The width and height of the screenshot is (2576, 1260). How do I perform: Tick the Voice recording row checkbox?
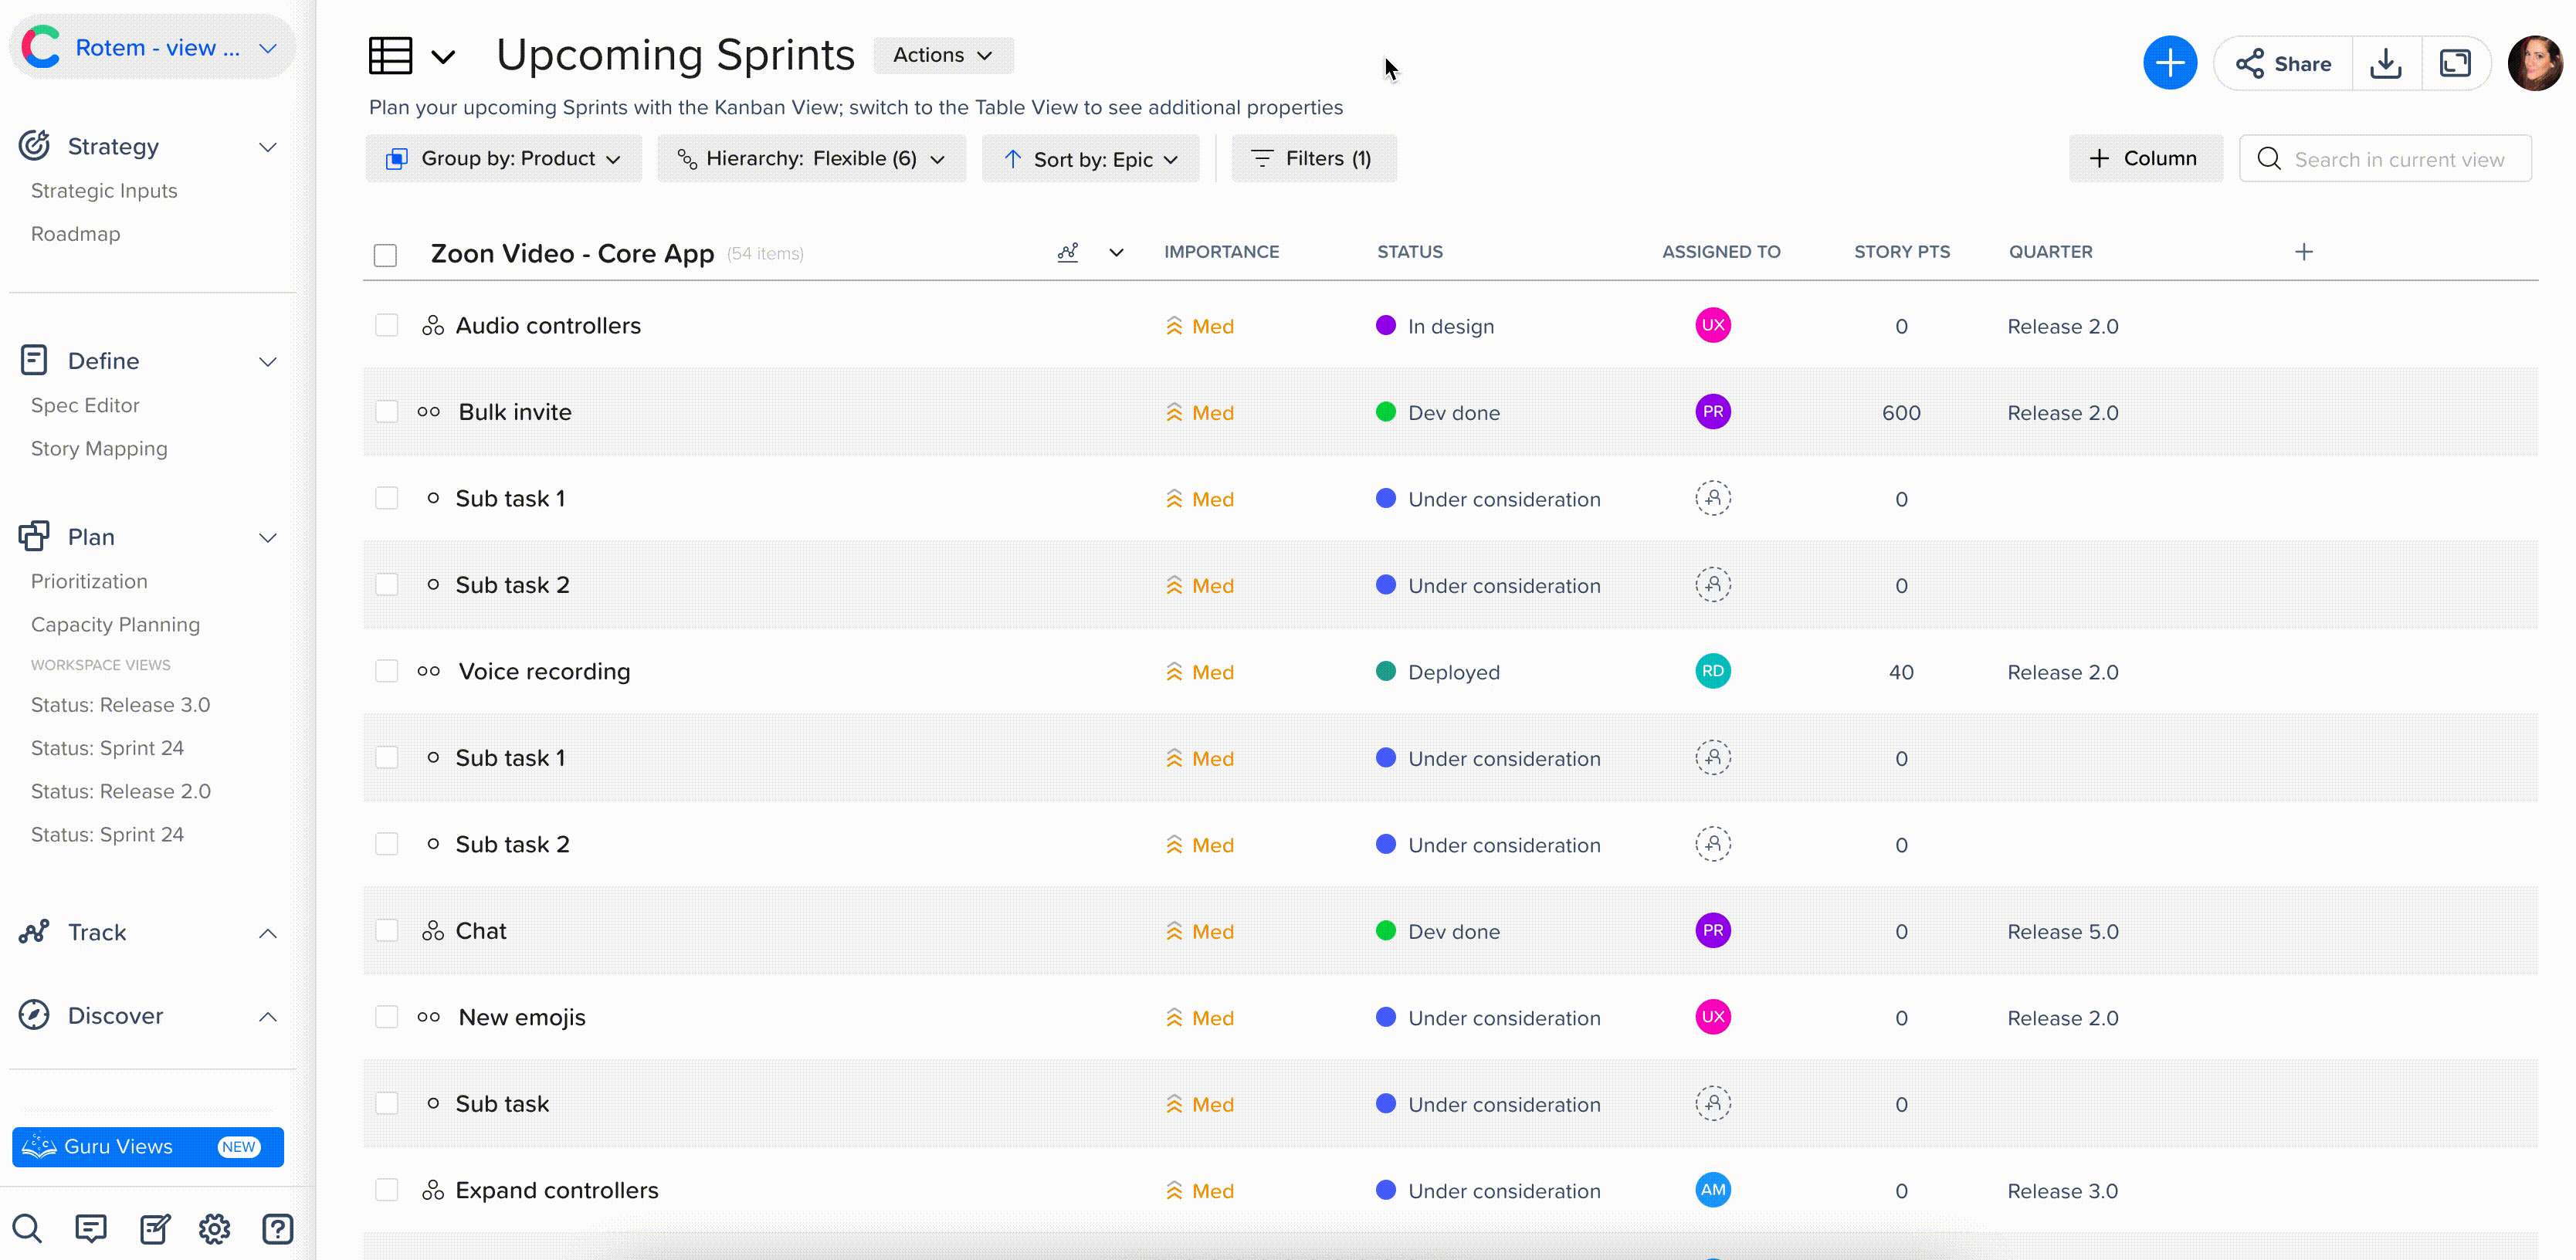pos(386,672)
